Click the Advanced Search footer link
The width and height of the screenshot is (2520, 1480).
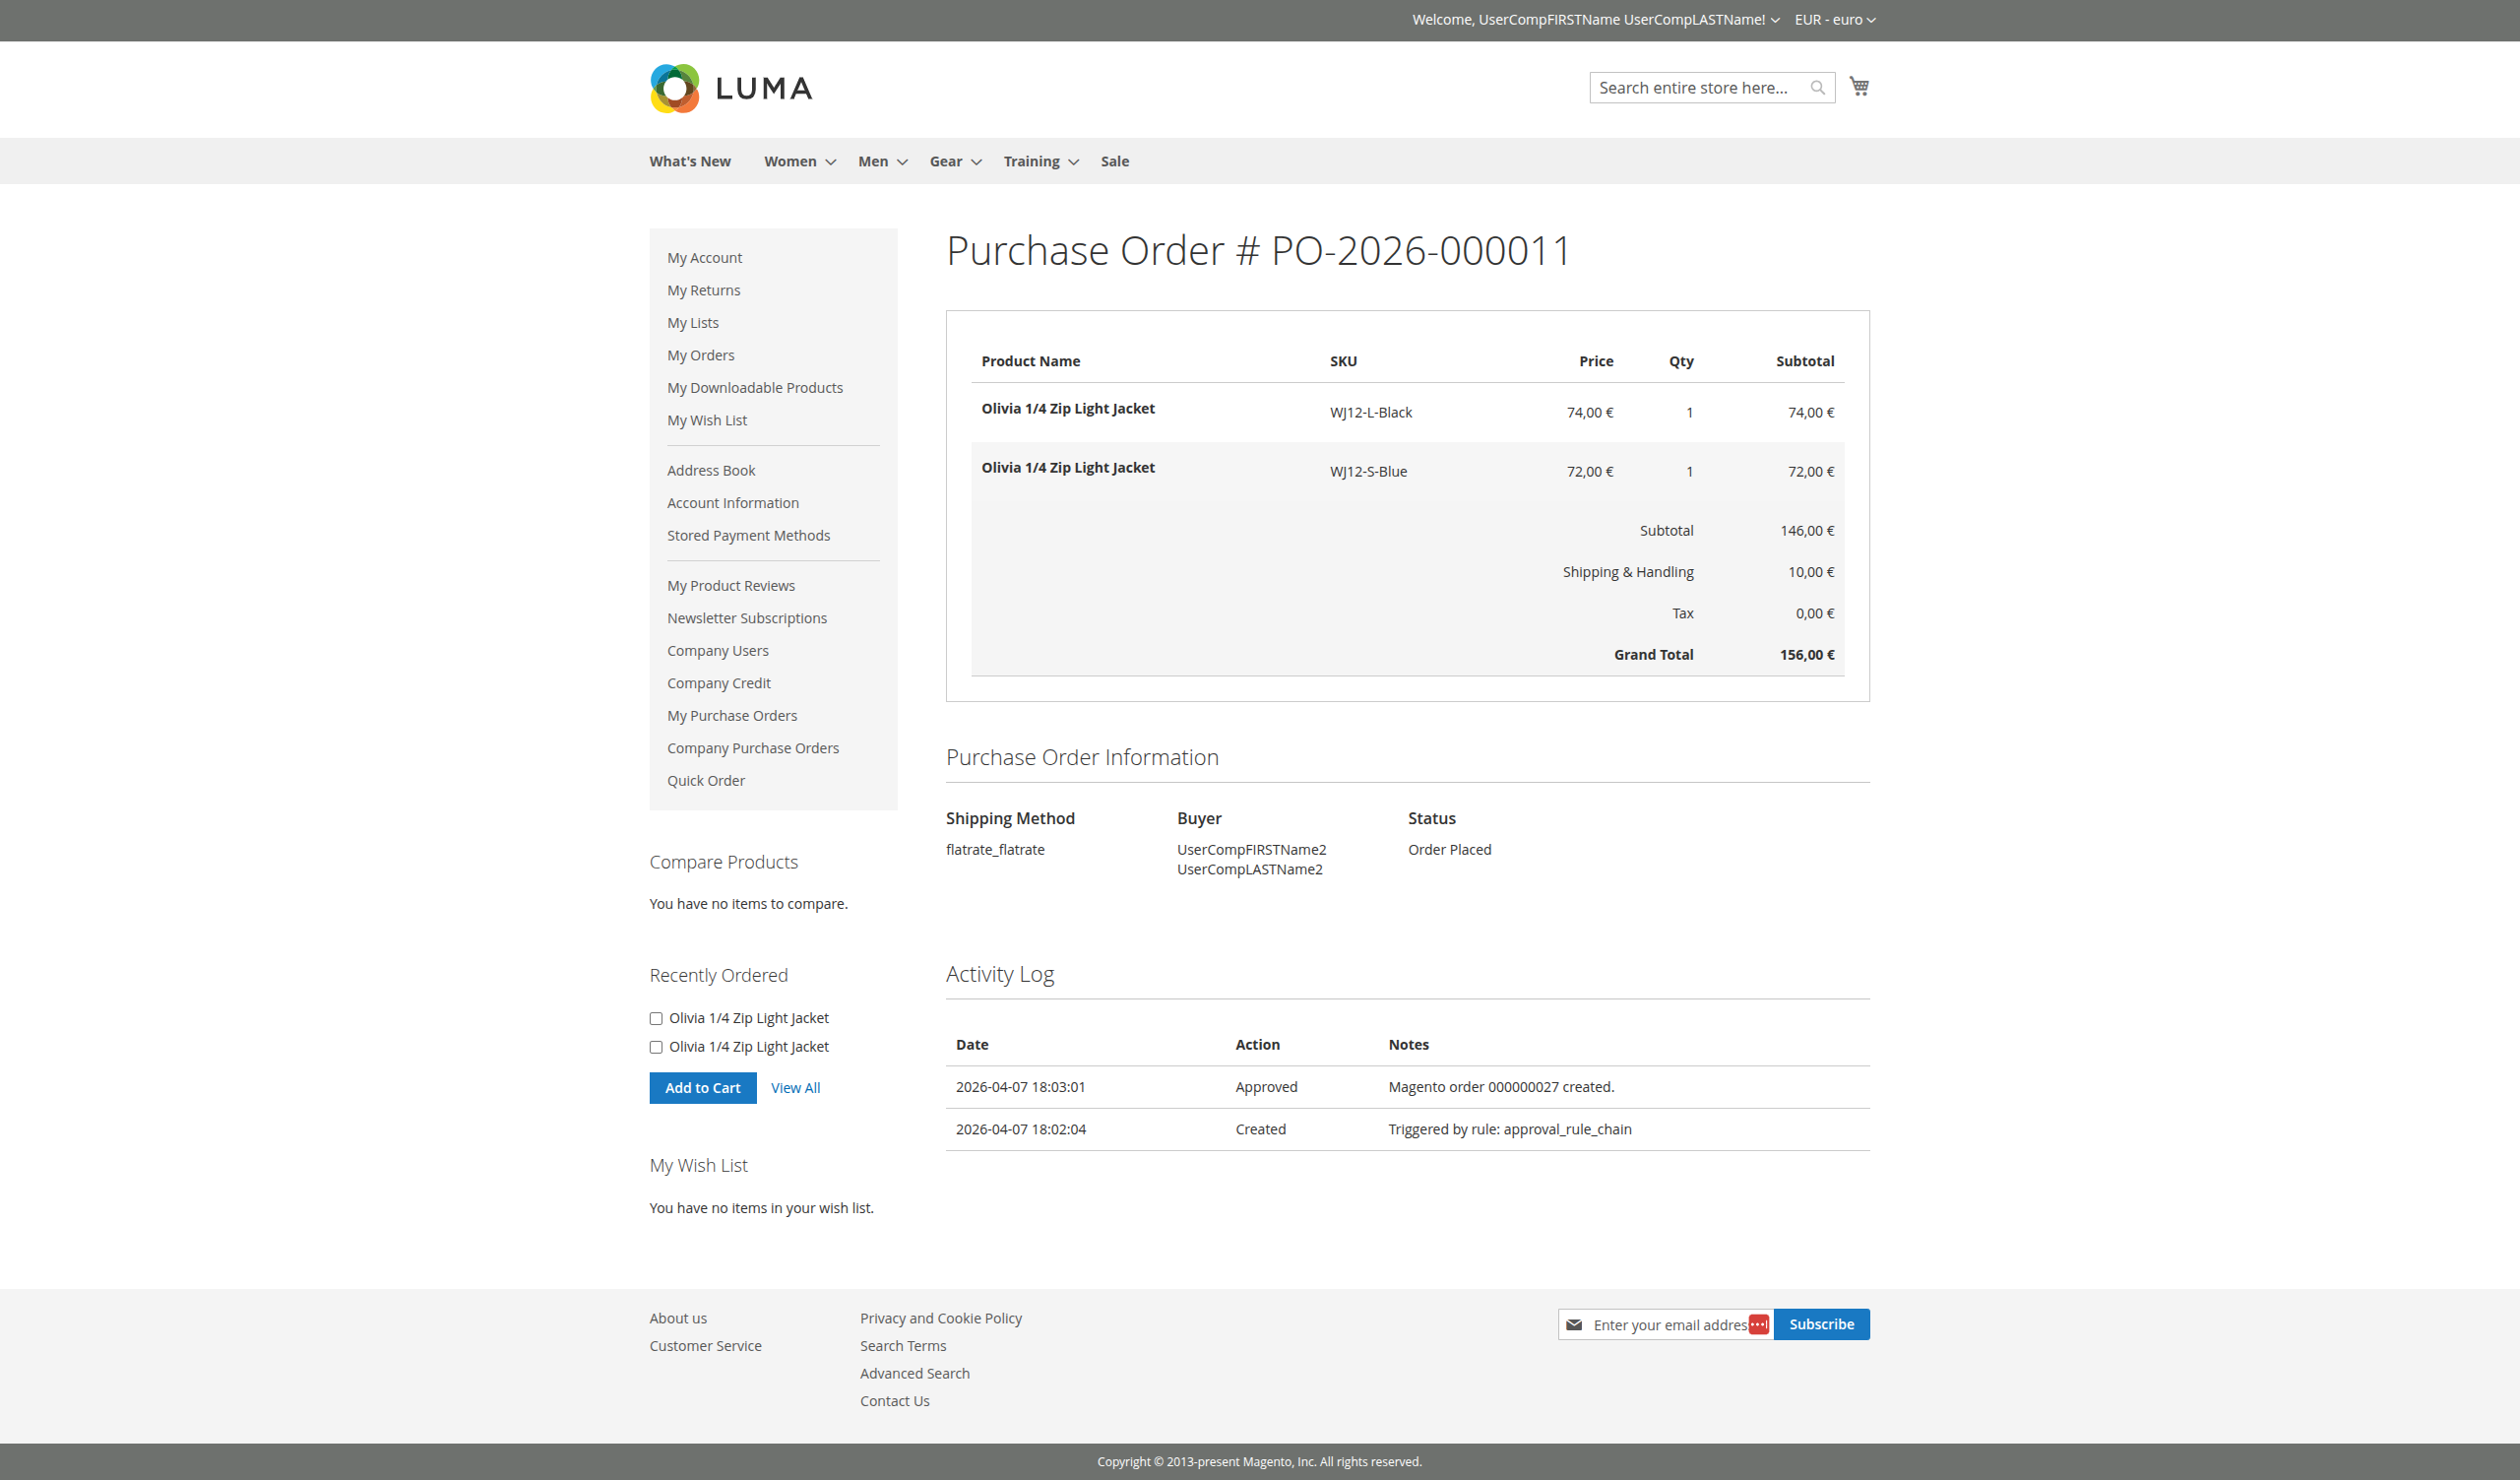pos(914,1373)
